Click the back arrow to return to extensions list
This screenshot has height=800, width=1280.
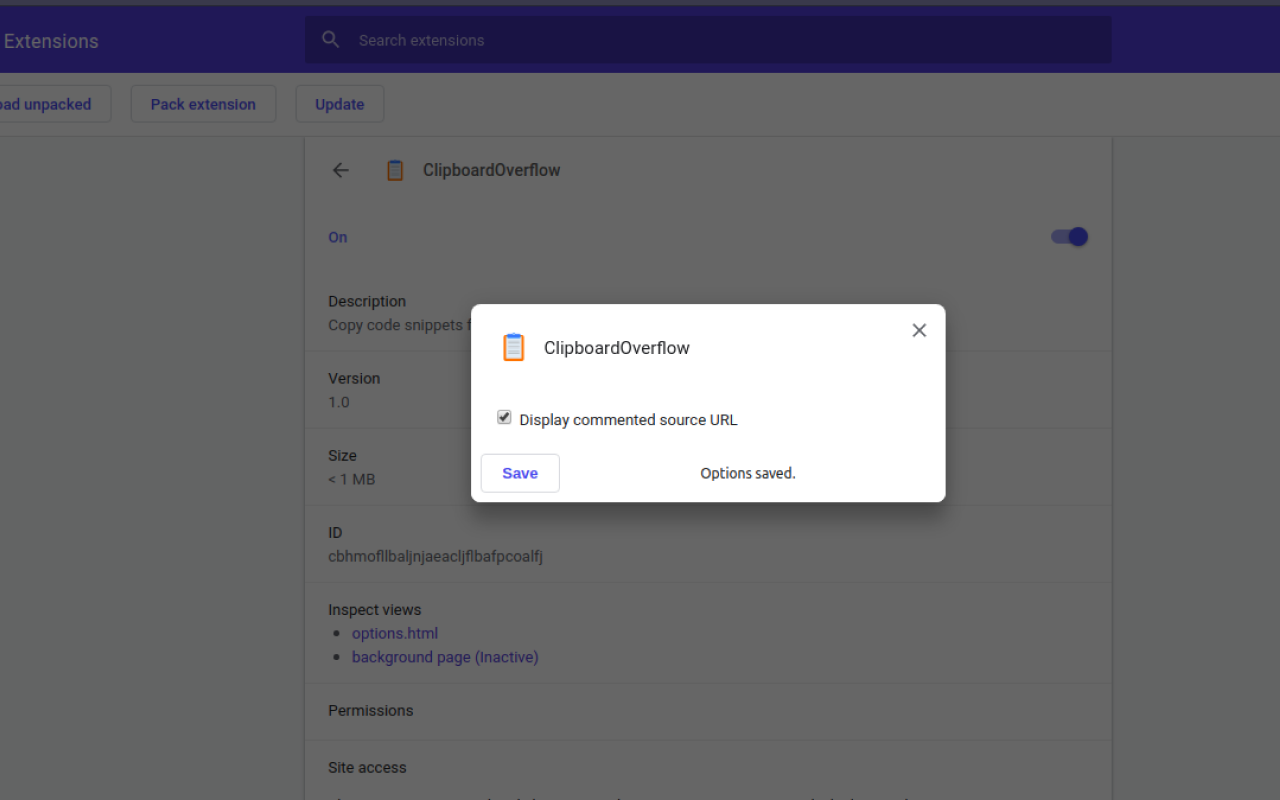coord(340,170)
